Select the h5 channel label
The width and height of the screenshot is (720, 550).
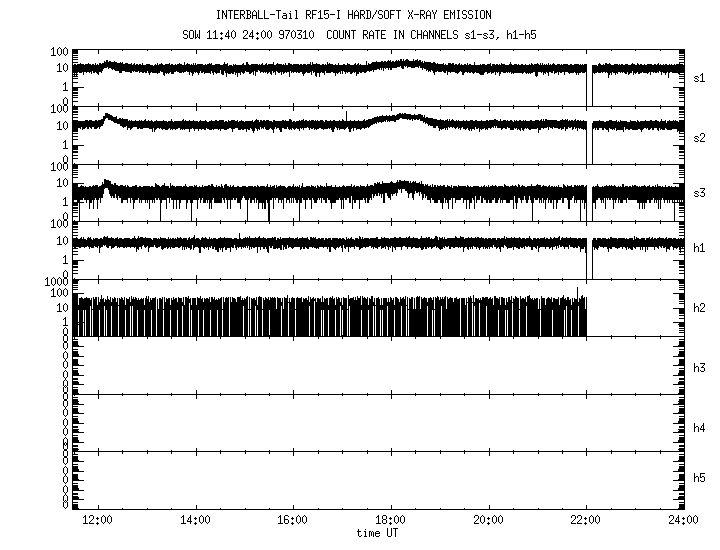700,480
